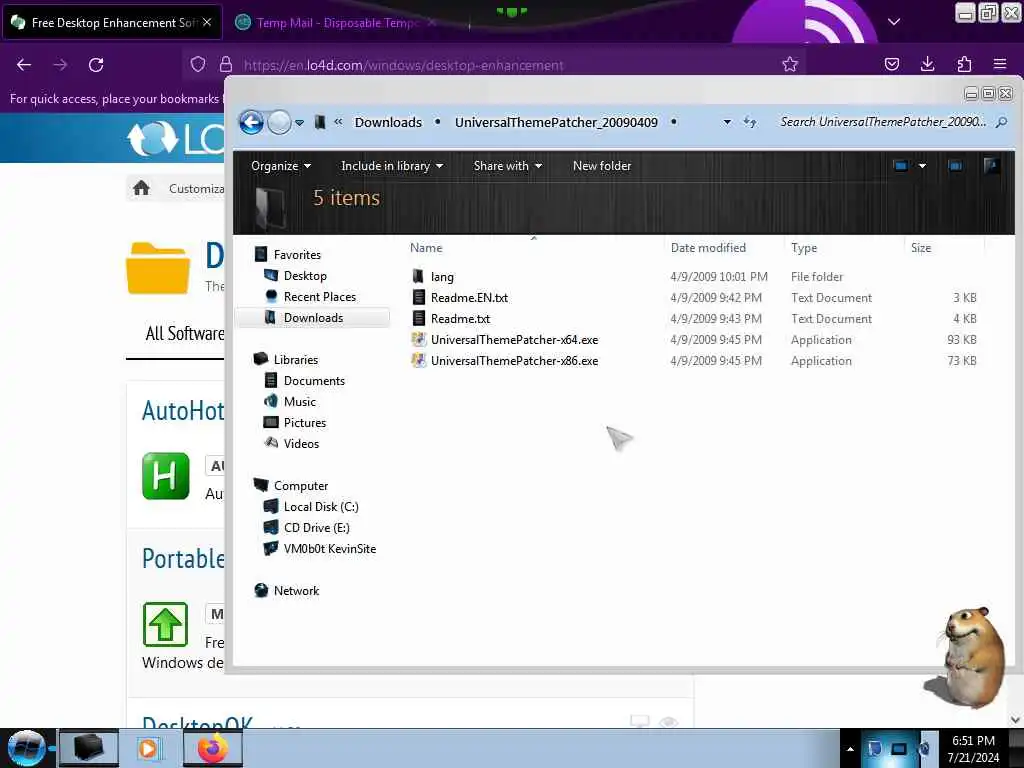Click Firefox reload button
Image resolution: width=1024 pixels, height=768 pixels.
point(96,65)
